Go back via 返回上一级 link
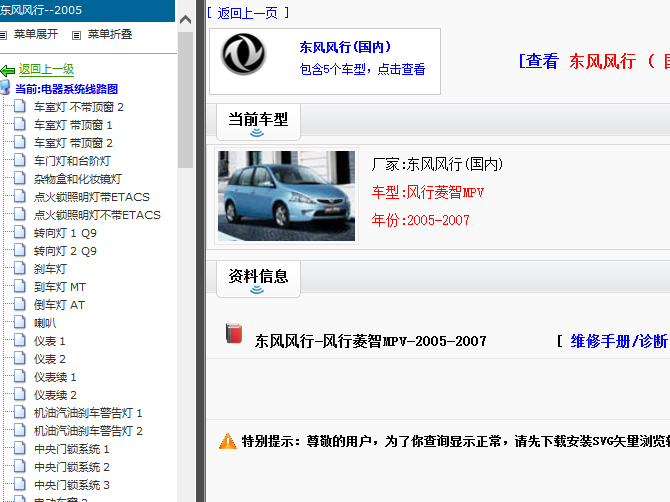Screen dimensions: 670x502 click(46, 69)
